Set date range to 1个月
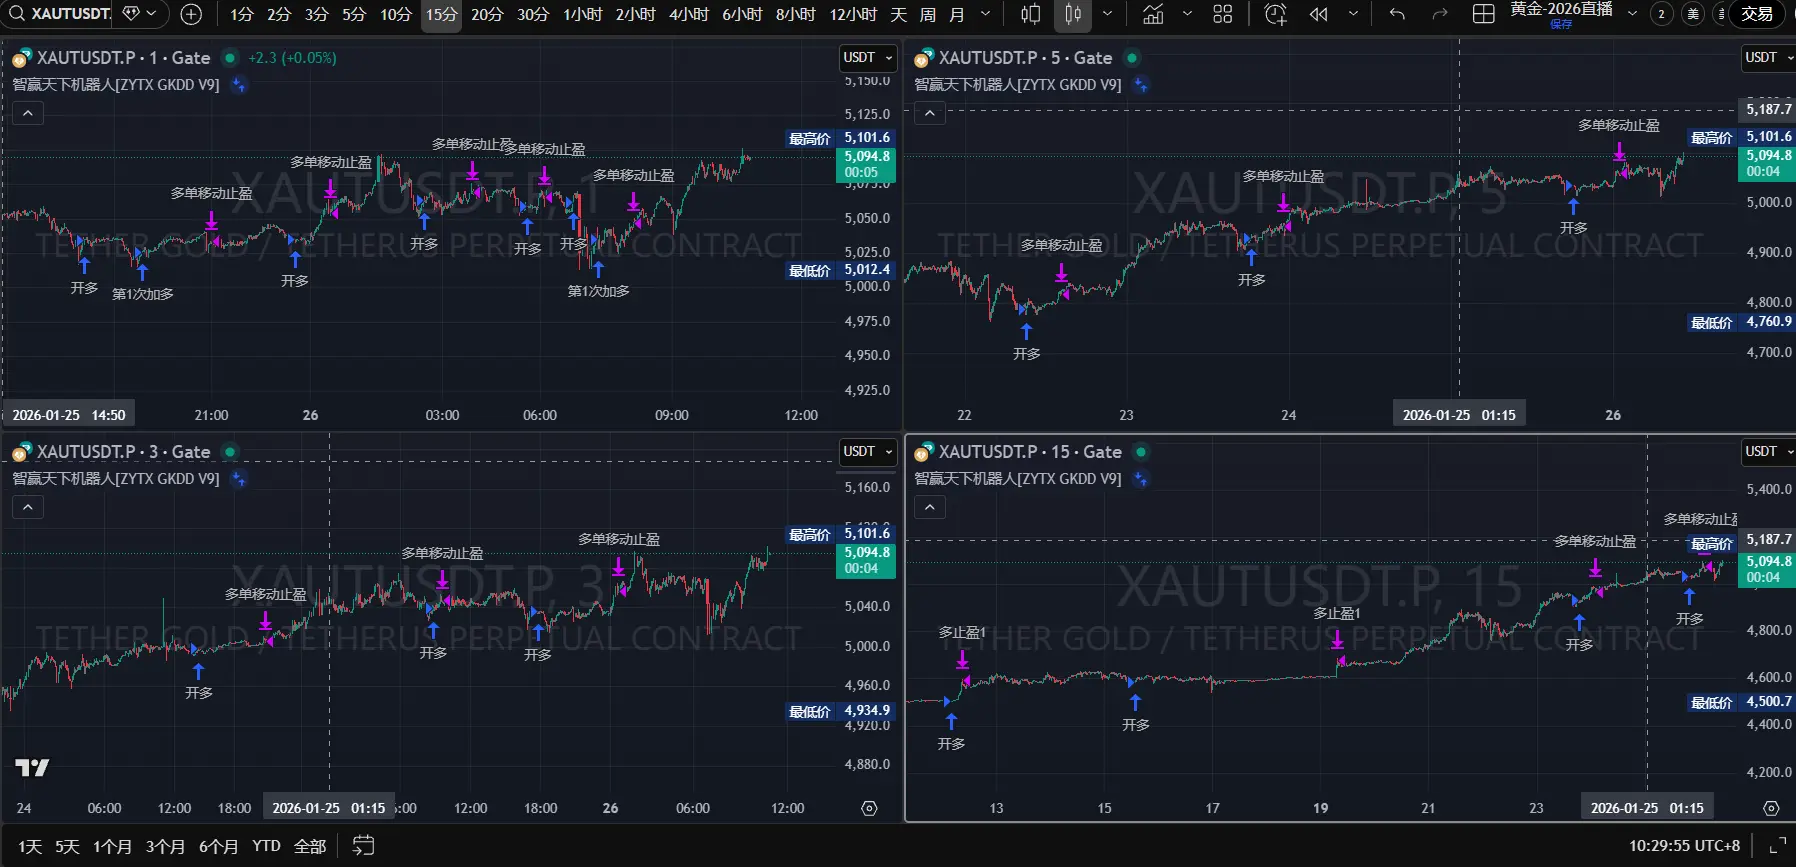This screenshot has width=1796, height=867. coord(112,846)
